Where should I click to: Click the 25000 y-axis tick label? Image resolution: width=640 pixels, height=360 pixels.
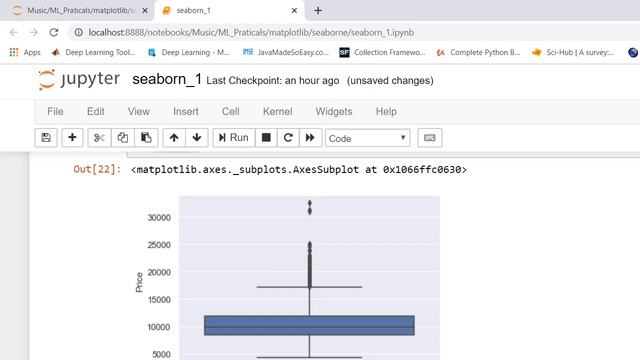159,245
